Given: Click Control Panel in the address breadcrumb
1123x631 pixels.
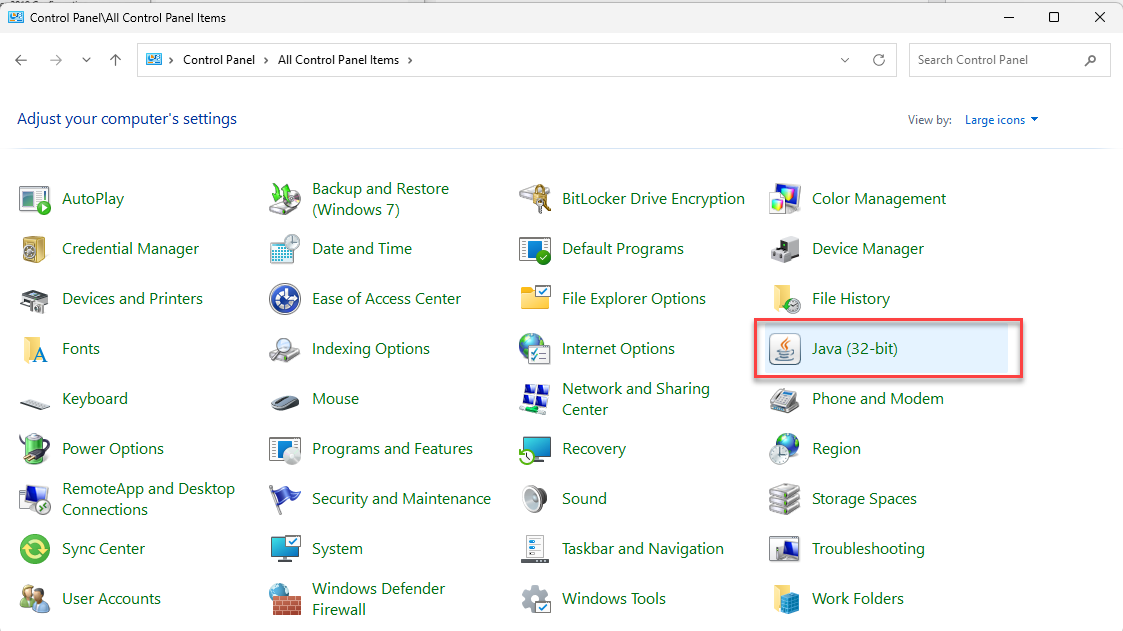Looking at the screenshot, I should [x=218, y=60].
